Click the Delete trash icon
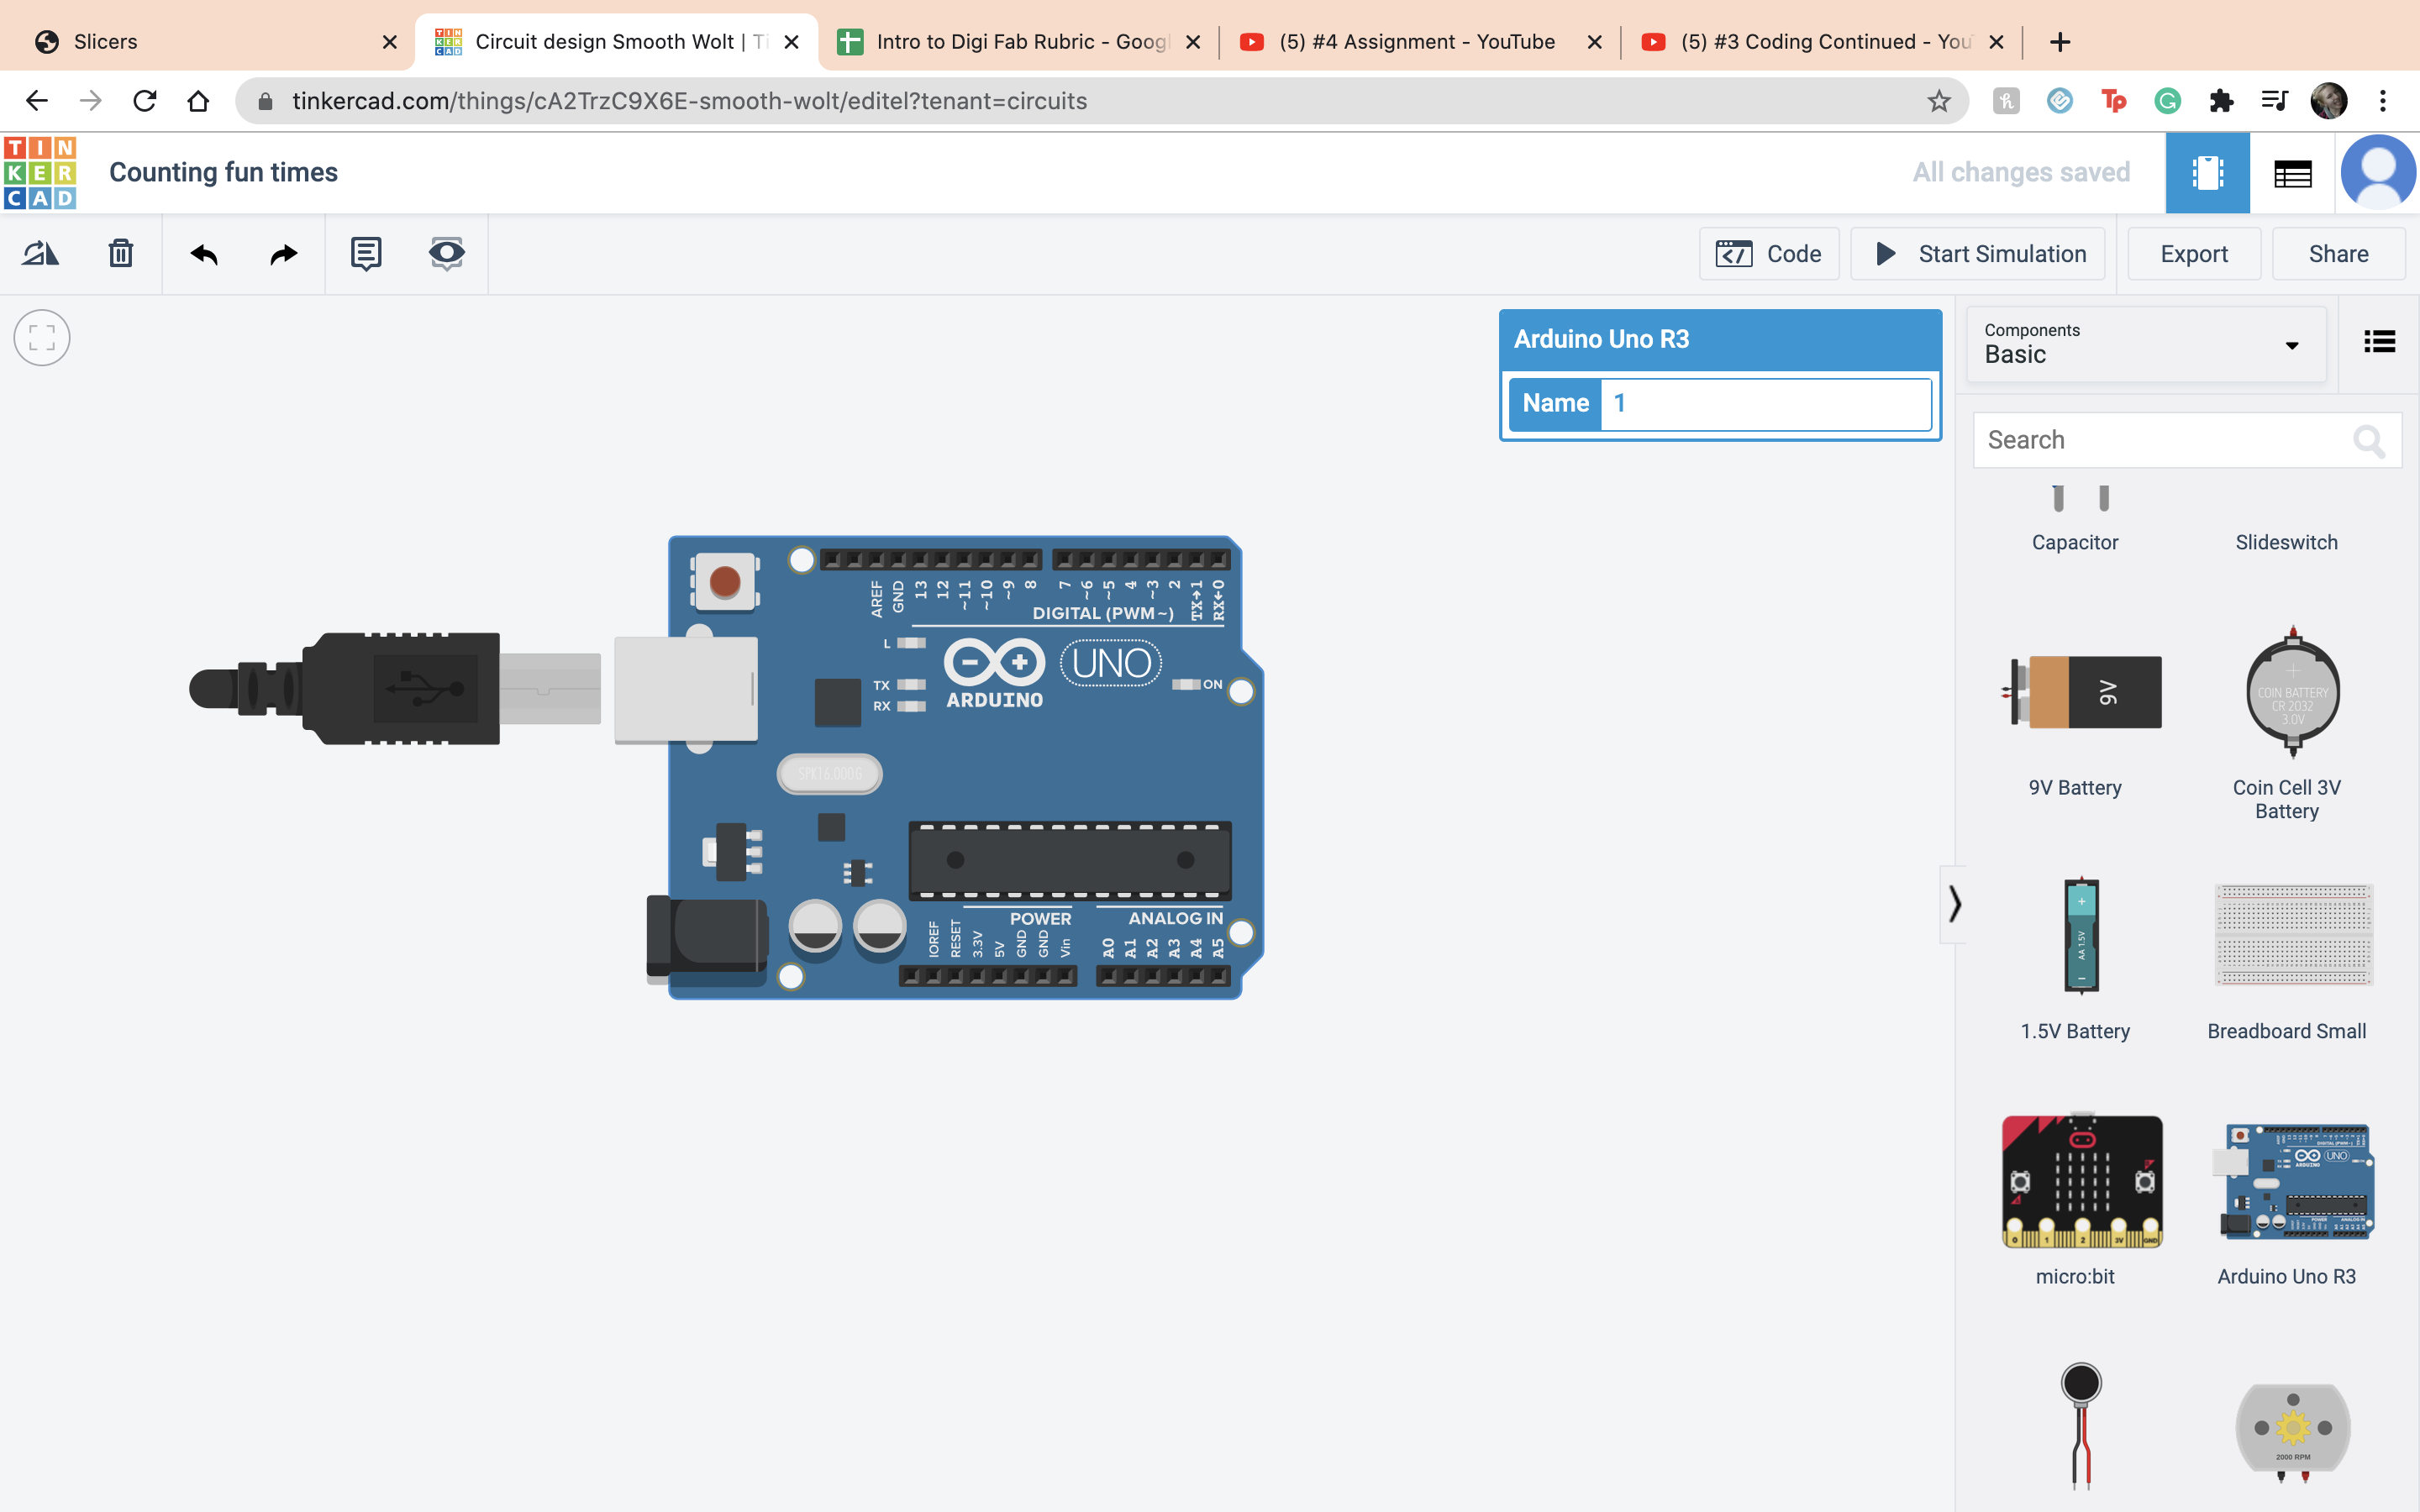The image size is (2420, 1512). [121, 253]
